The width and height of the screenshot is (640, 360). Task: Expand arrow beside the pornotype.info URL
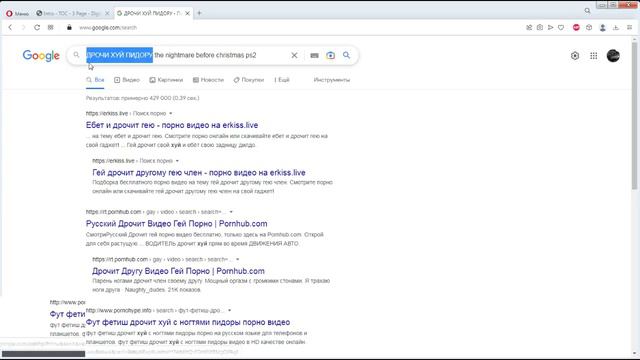tap(229, 310)
